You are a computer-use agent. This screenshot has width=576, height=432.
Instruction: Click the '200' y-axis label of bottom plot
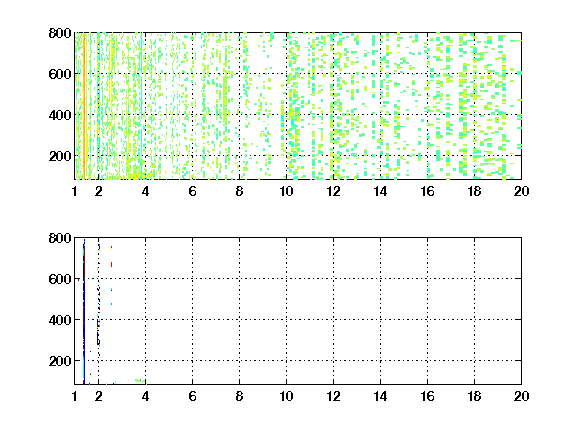click(60, 361)
